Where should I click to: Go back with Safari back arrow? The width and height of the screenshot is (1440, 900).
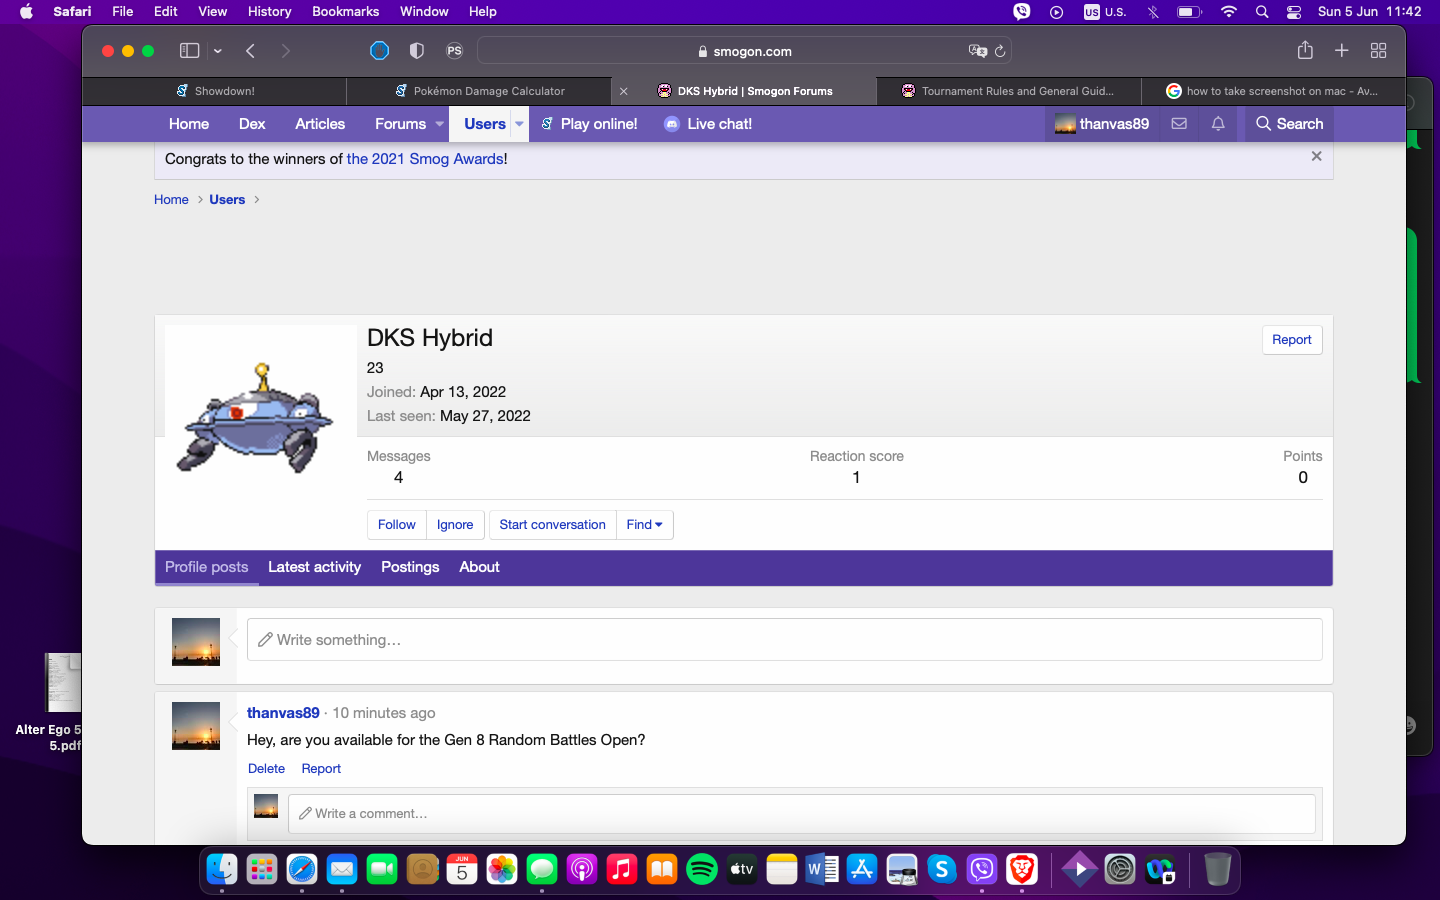tap(250, 51)
